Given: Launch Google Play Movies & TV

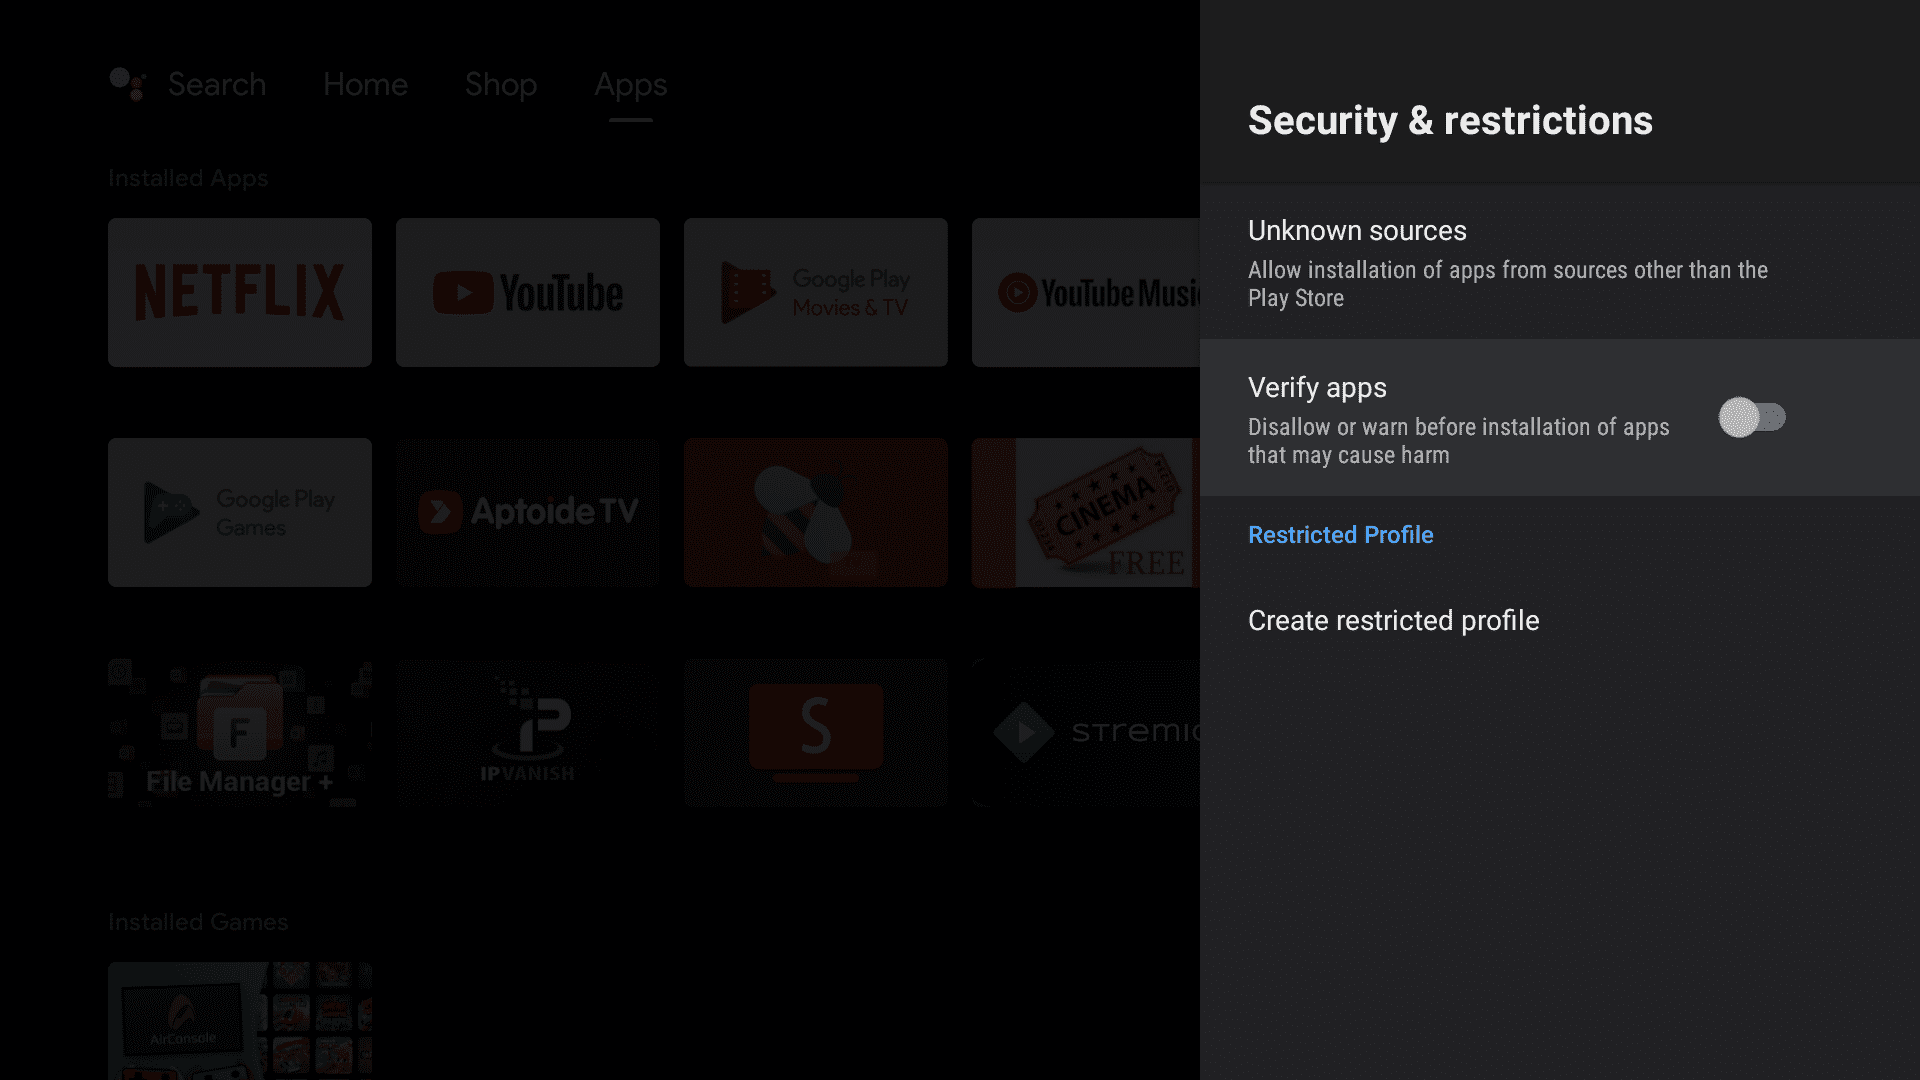Looking at the screenshot, I should [x=815, y=293].
